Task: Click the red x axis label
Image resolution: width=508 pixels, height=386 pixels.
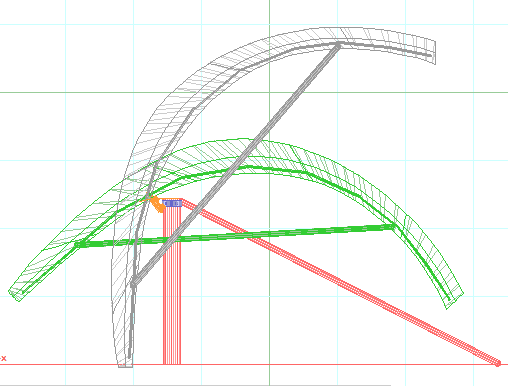Action: pyautogui.click(x=3, y=358)
